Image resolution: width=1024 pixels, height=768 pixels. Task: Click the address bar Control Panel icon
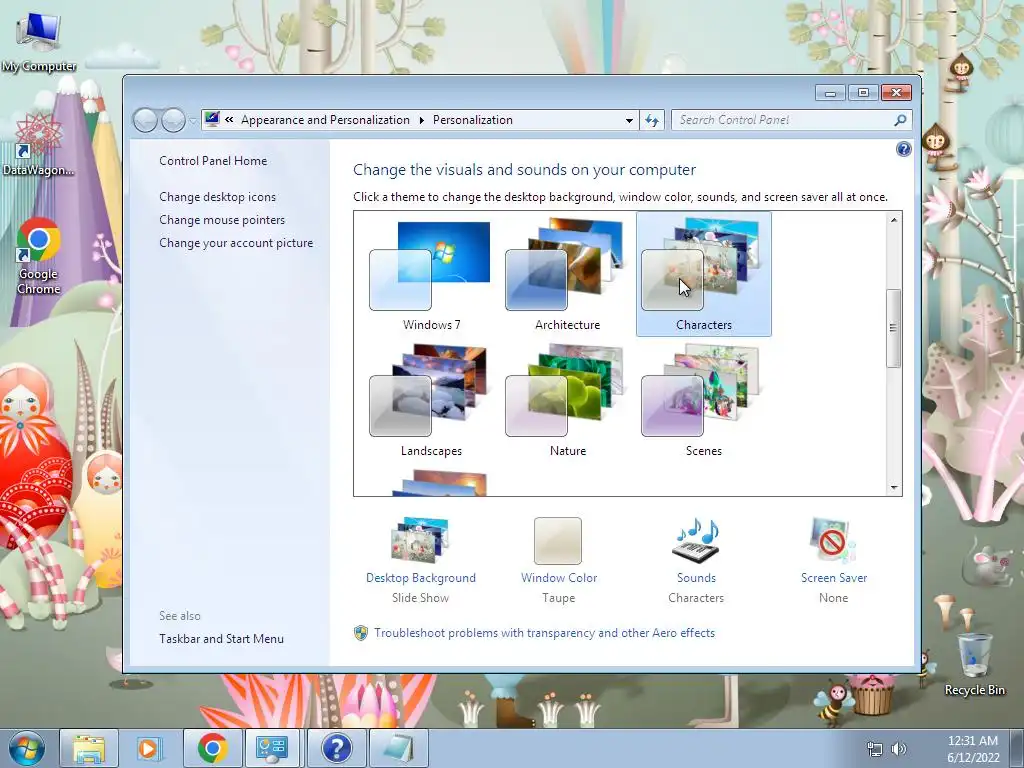tap(212, 119)
